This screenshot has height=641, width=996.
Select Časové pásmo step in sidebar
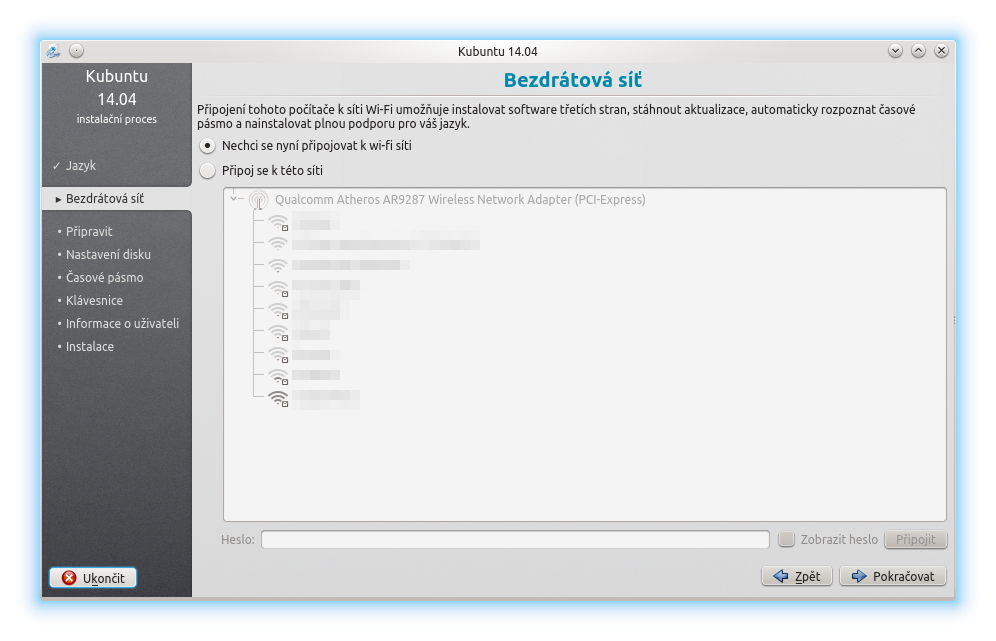[104, 278]
